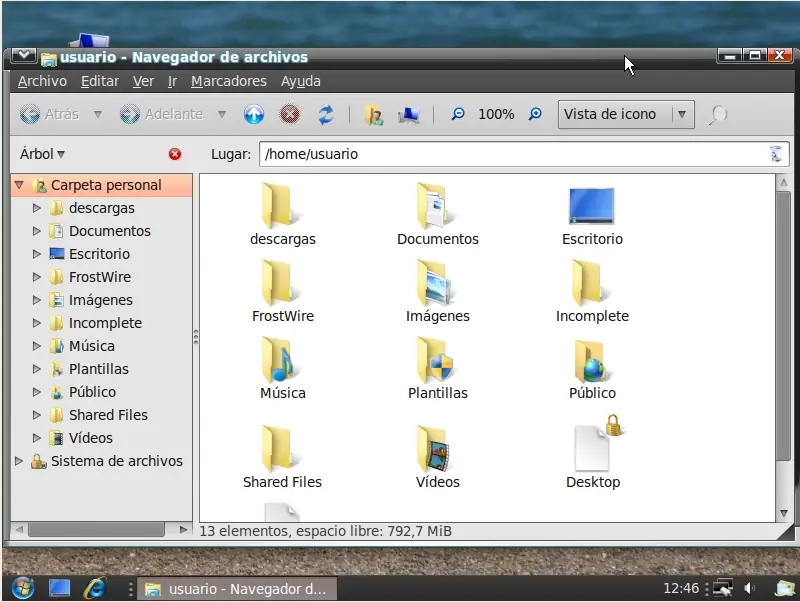Open the search magnifier tool
The width and height of the screenshot is (800, 602).
tap(717, 115)
